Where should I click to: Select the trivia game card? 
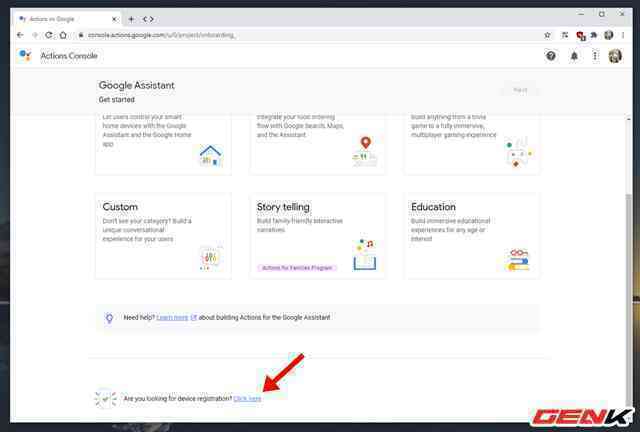tap(472, 145)
